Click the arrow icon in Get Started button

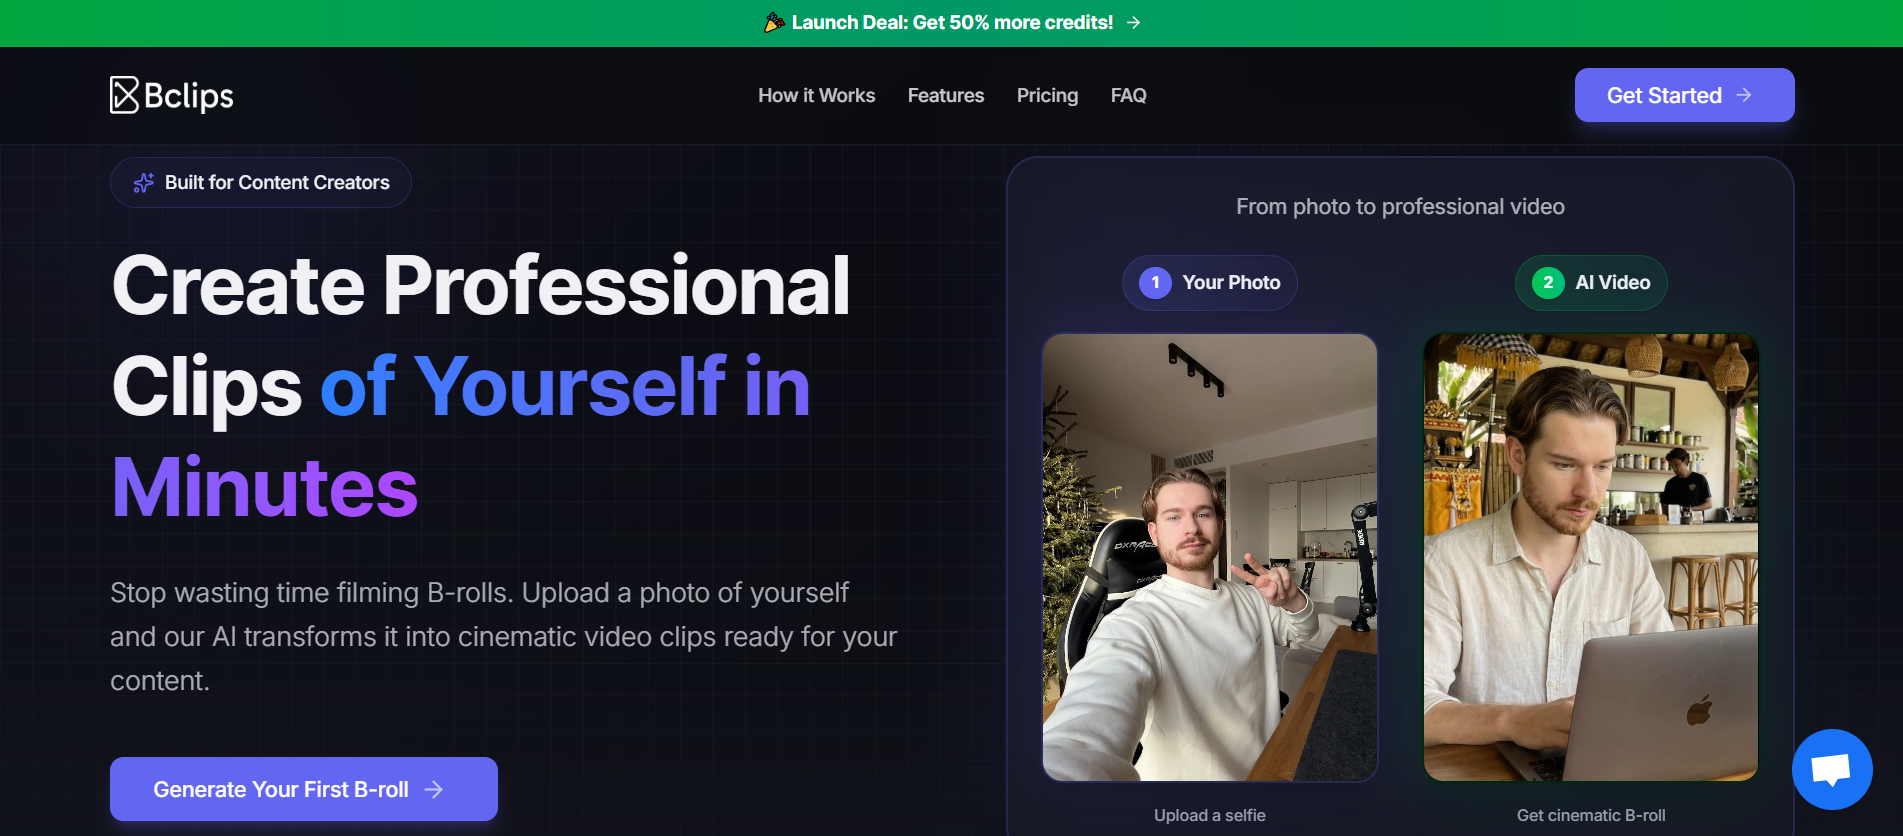click(x=1744, y=95)
